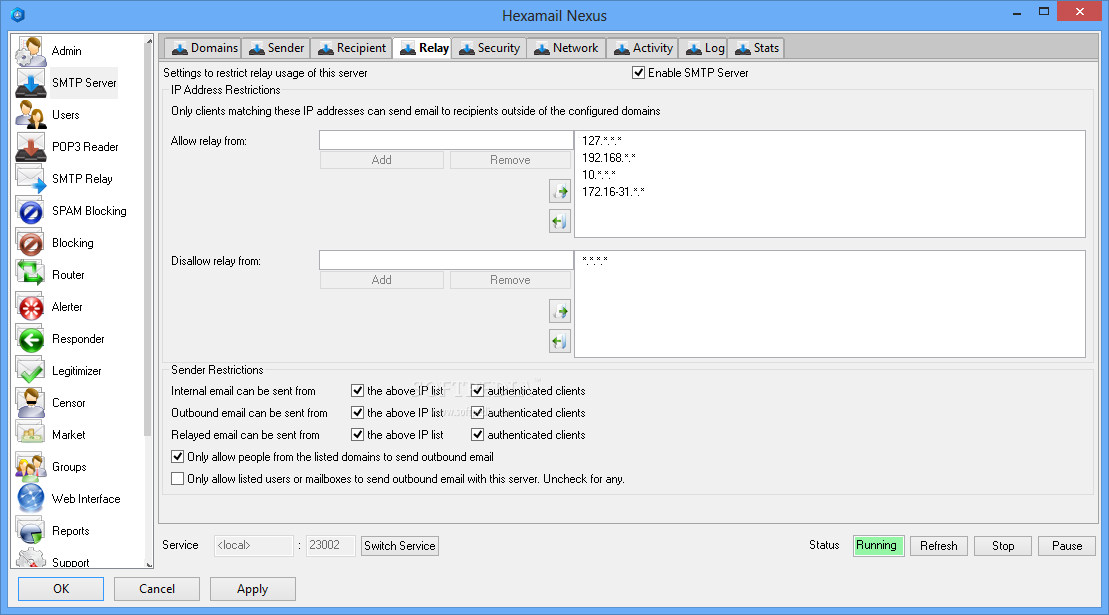Click the service port 23002 field
Screen dimensions: 1109x615
coord(330,546)
